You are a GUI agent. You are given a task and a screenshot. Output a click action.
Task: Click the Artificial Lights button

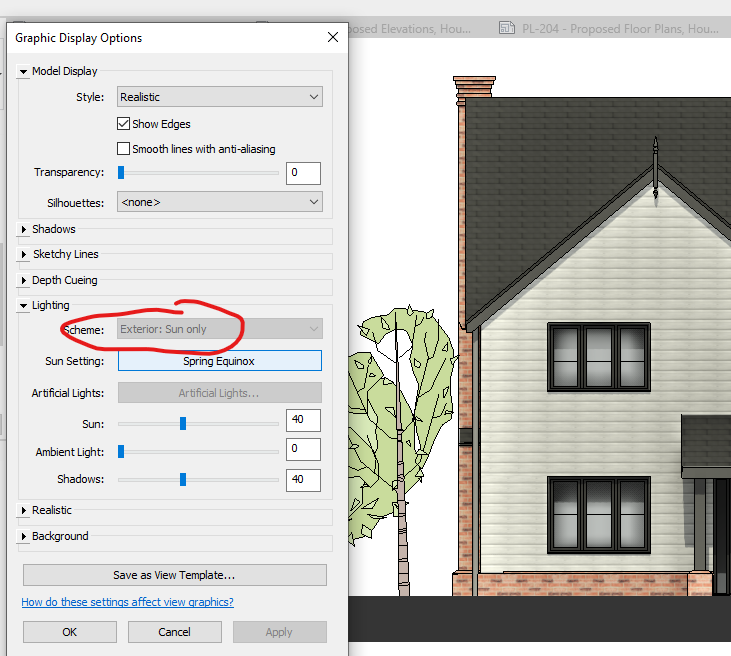point(220,393)
